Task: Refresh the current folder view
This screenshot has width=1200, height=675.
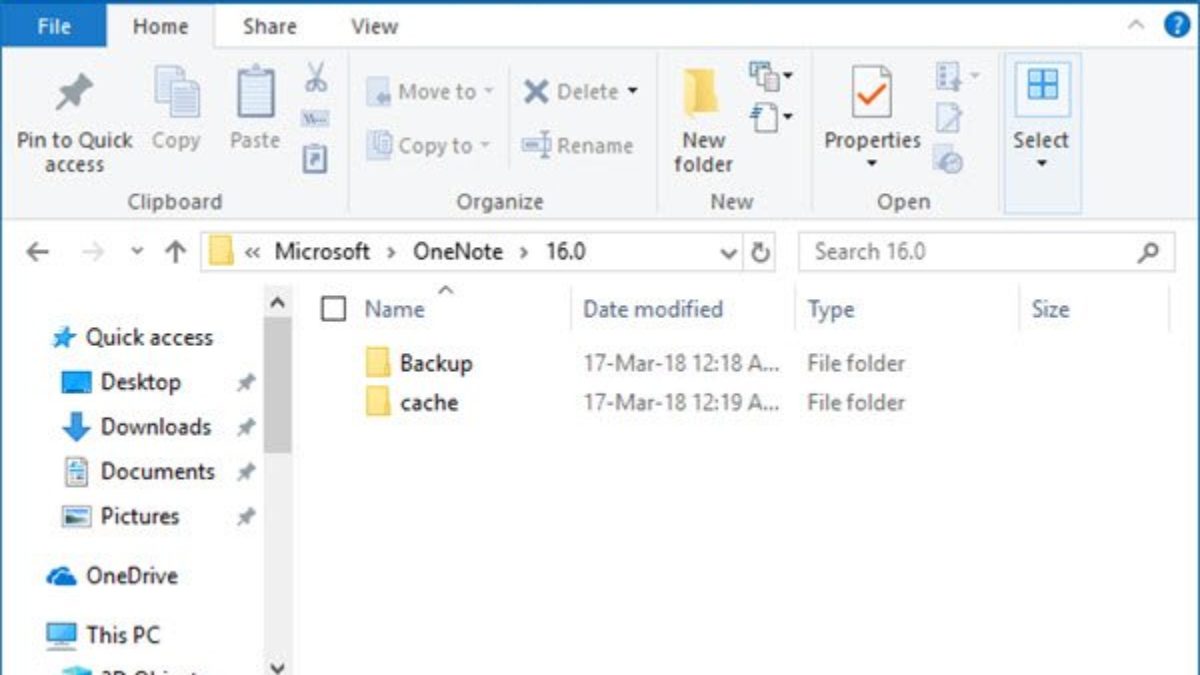Action: [x=761, y=253]
